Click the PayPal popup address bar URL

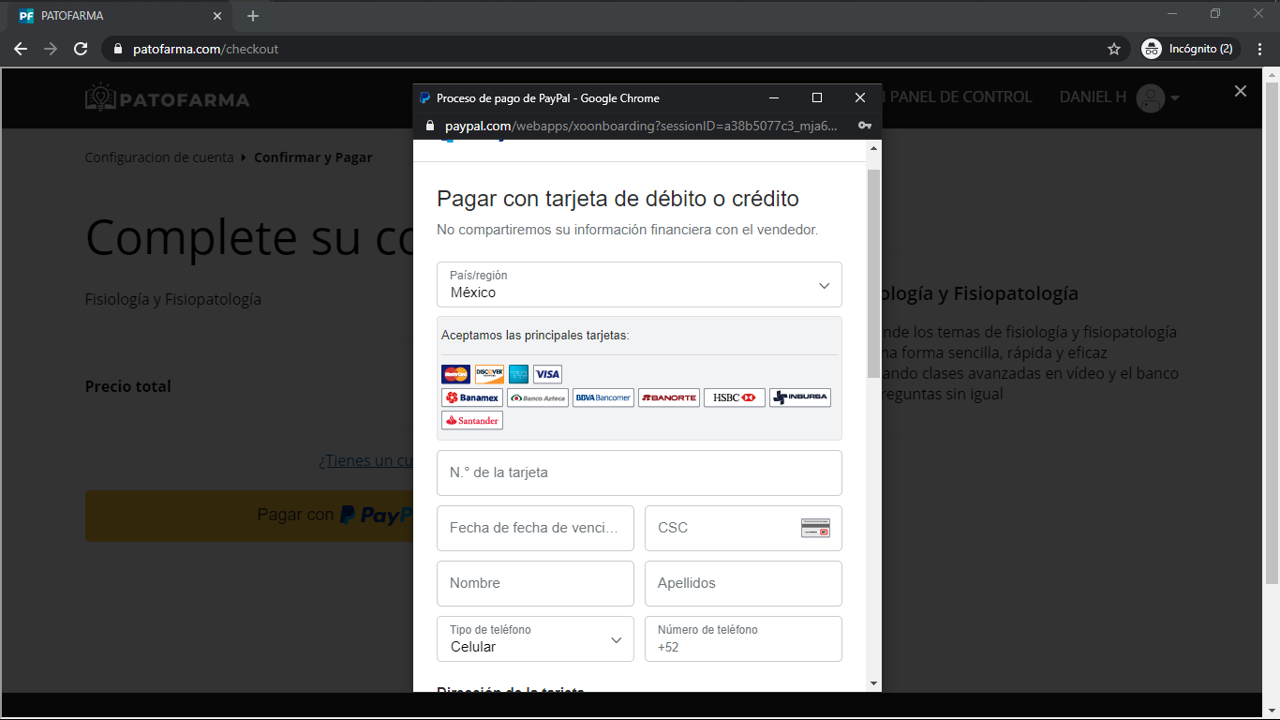(x=641, y=126)
